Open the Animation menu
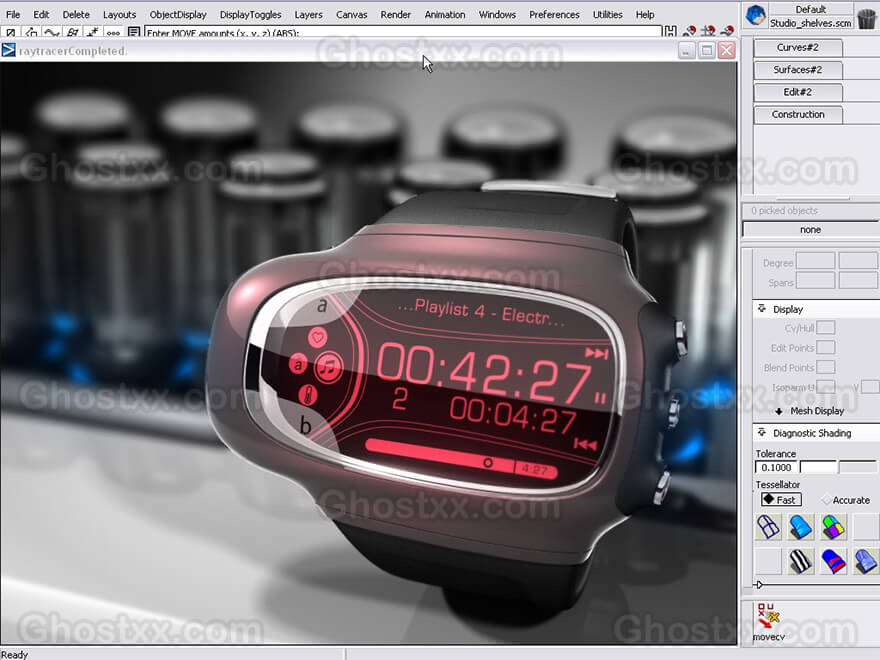This screenshot has width=880, height=660. (x=444, y=15)
